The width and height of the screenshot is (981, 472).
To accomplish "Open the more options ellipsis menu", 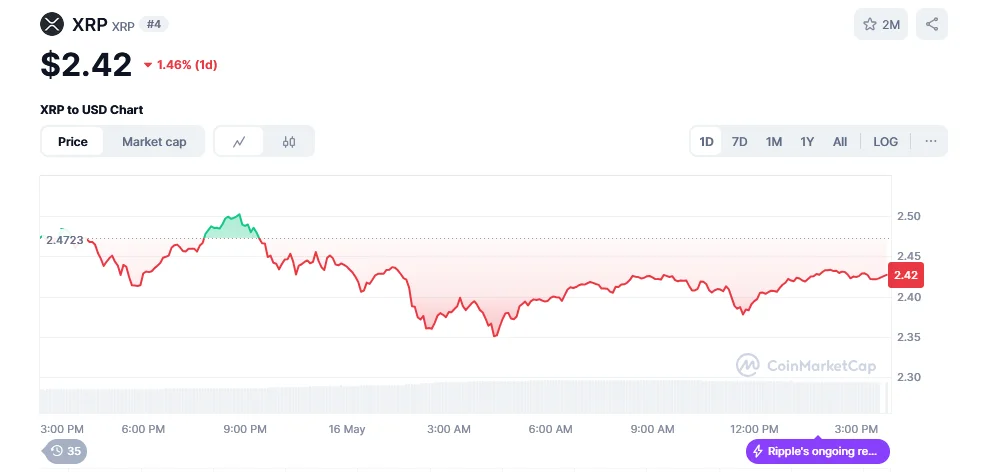I will 931,142.
